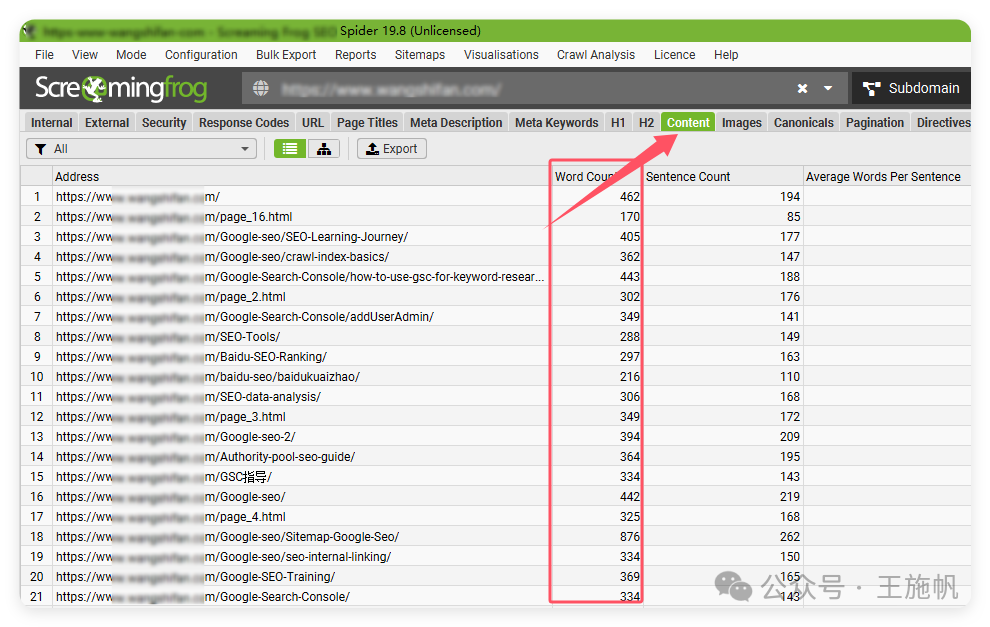The height and width of the screenshot is (627, 990).
Task: Switch to the Internal tab
Action: (52, 122)
